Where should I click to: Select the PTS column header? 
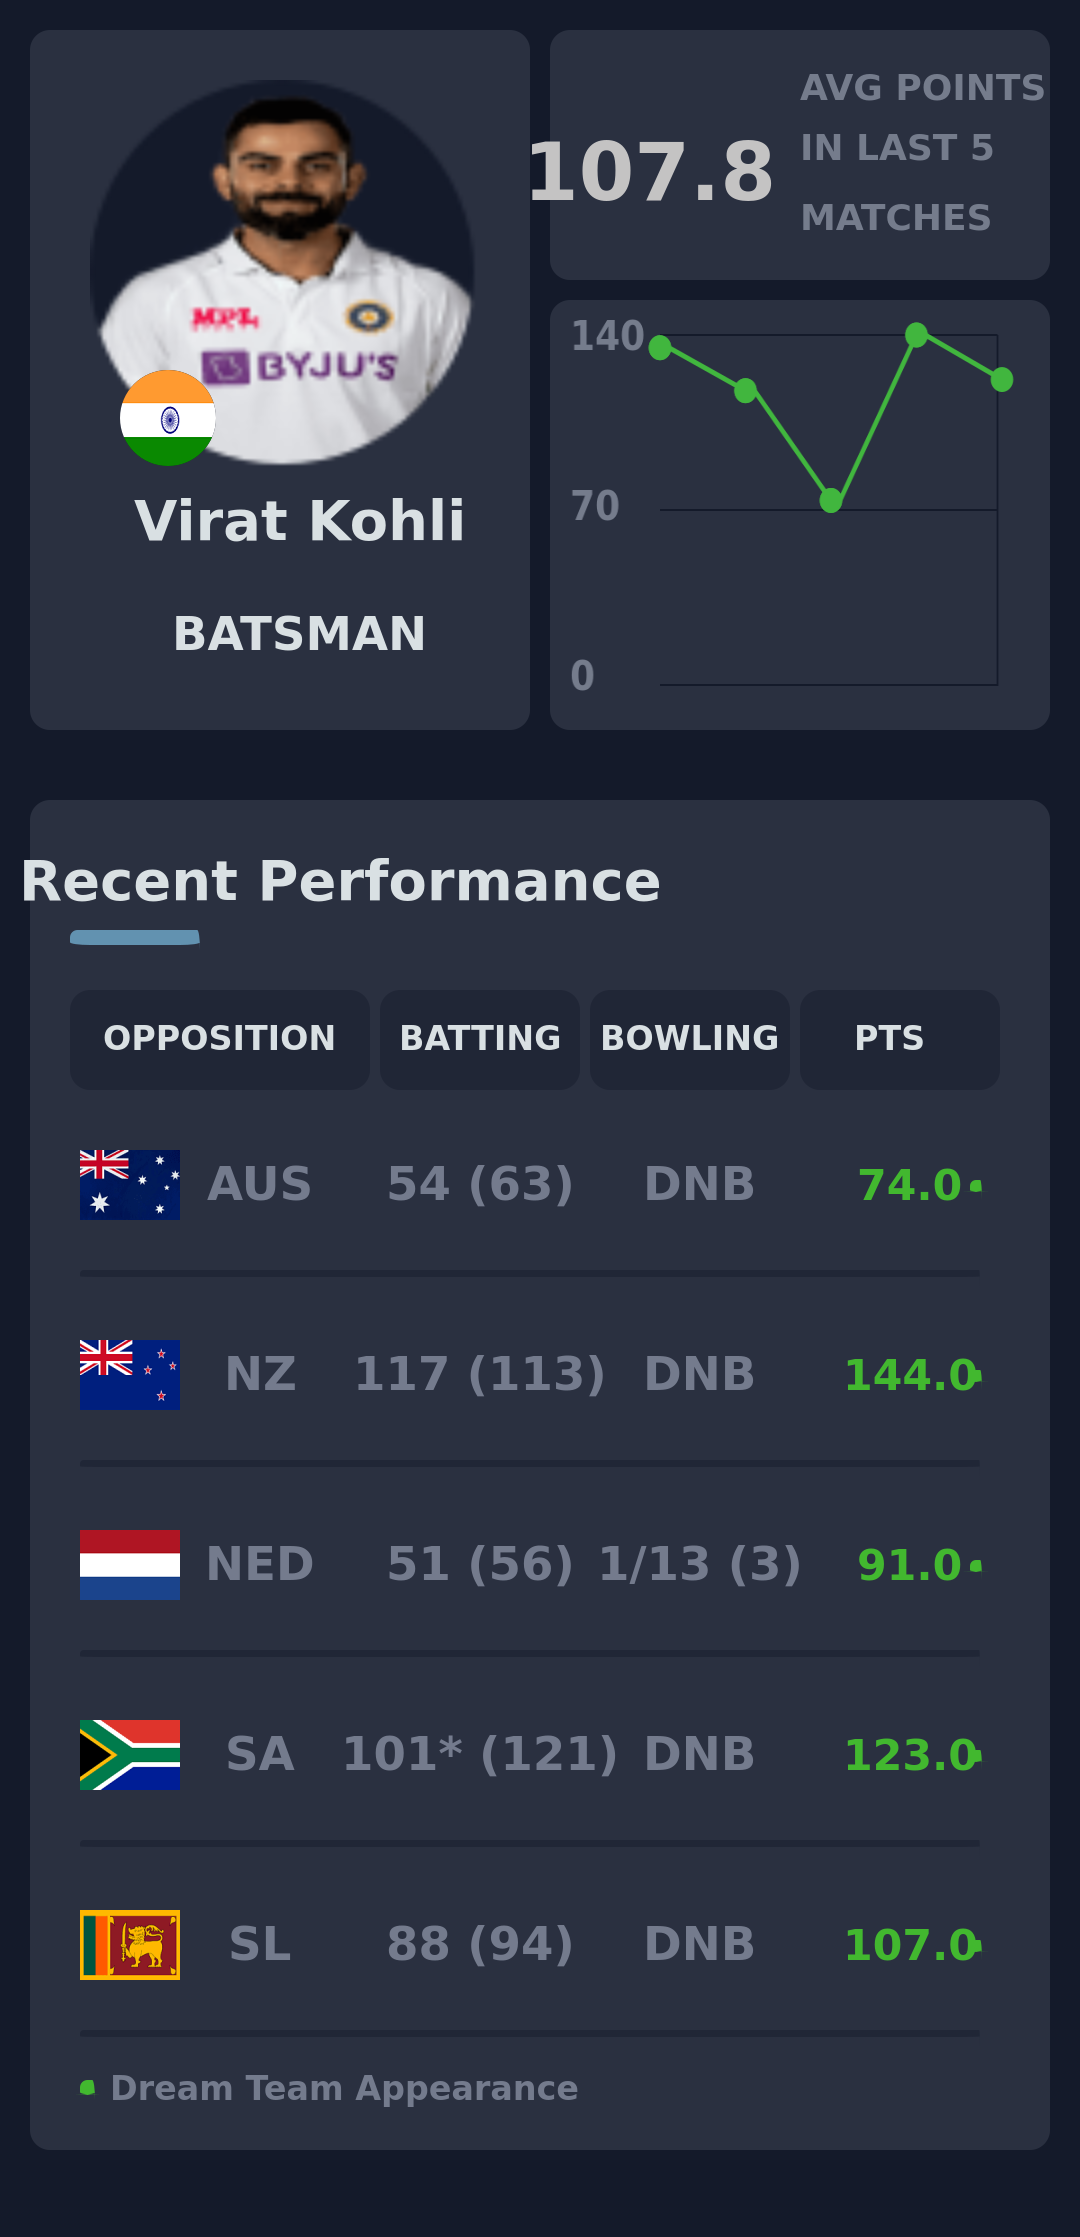tap(899, 1039)
